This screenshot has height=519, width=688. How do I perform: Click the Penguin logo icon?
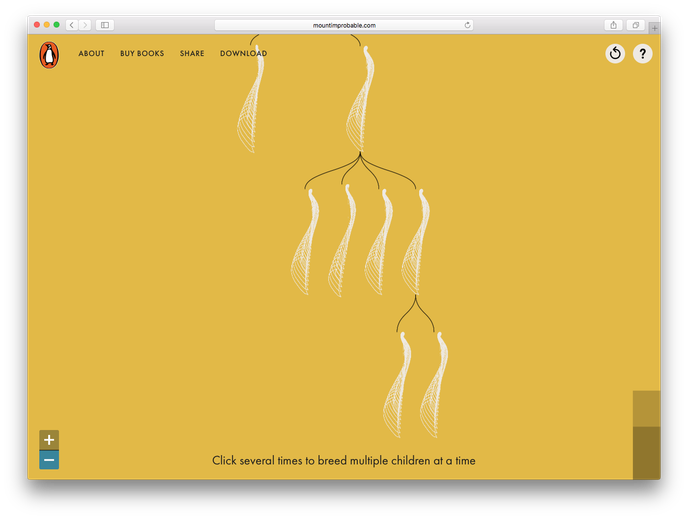point(48,55)
